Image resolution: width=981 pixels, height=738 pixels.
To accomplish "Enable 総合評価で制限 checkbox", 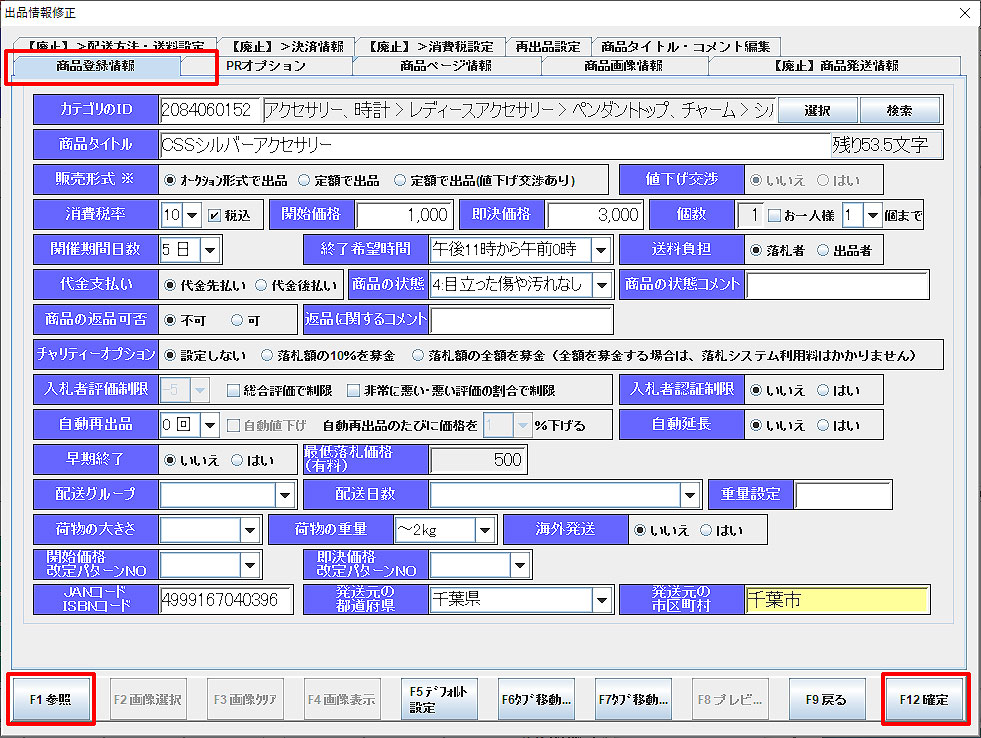I will click(234, 390).
